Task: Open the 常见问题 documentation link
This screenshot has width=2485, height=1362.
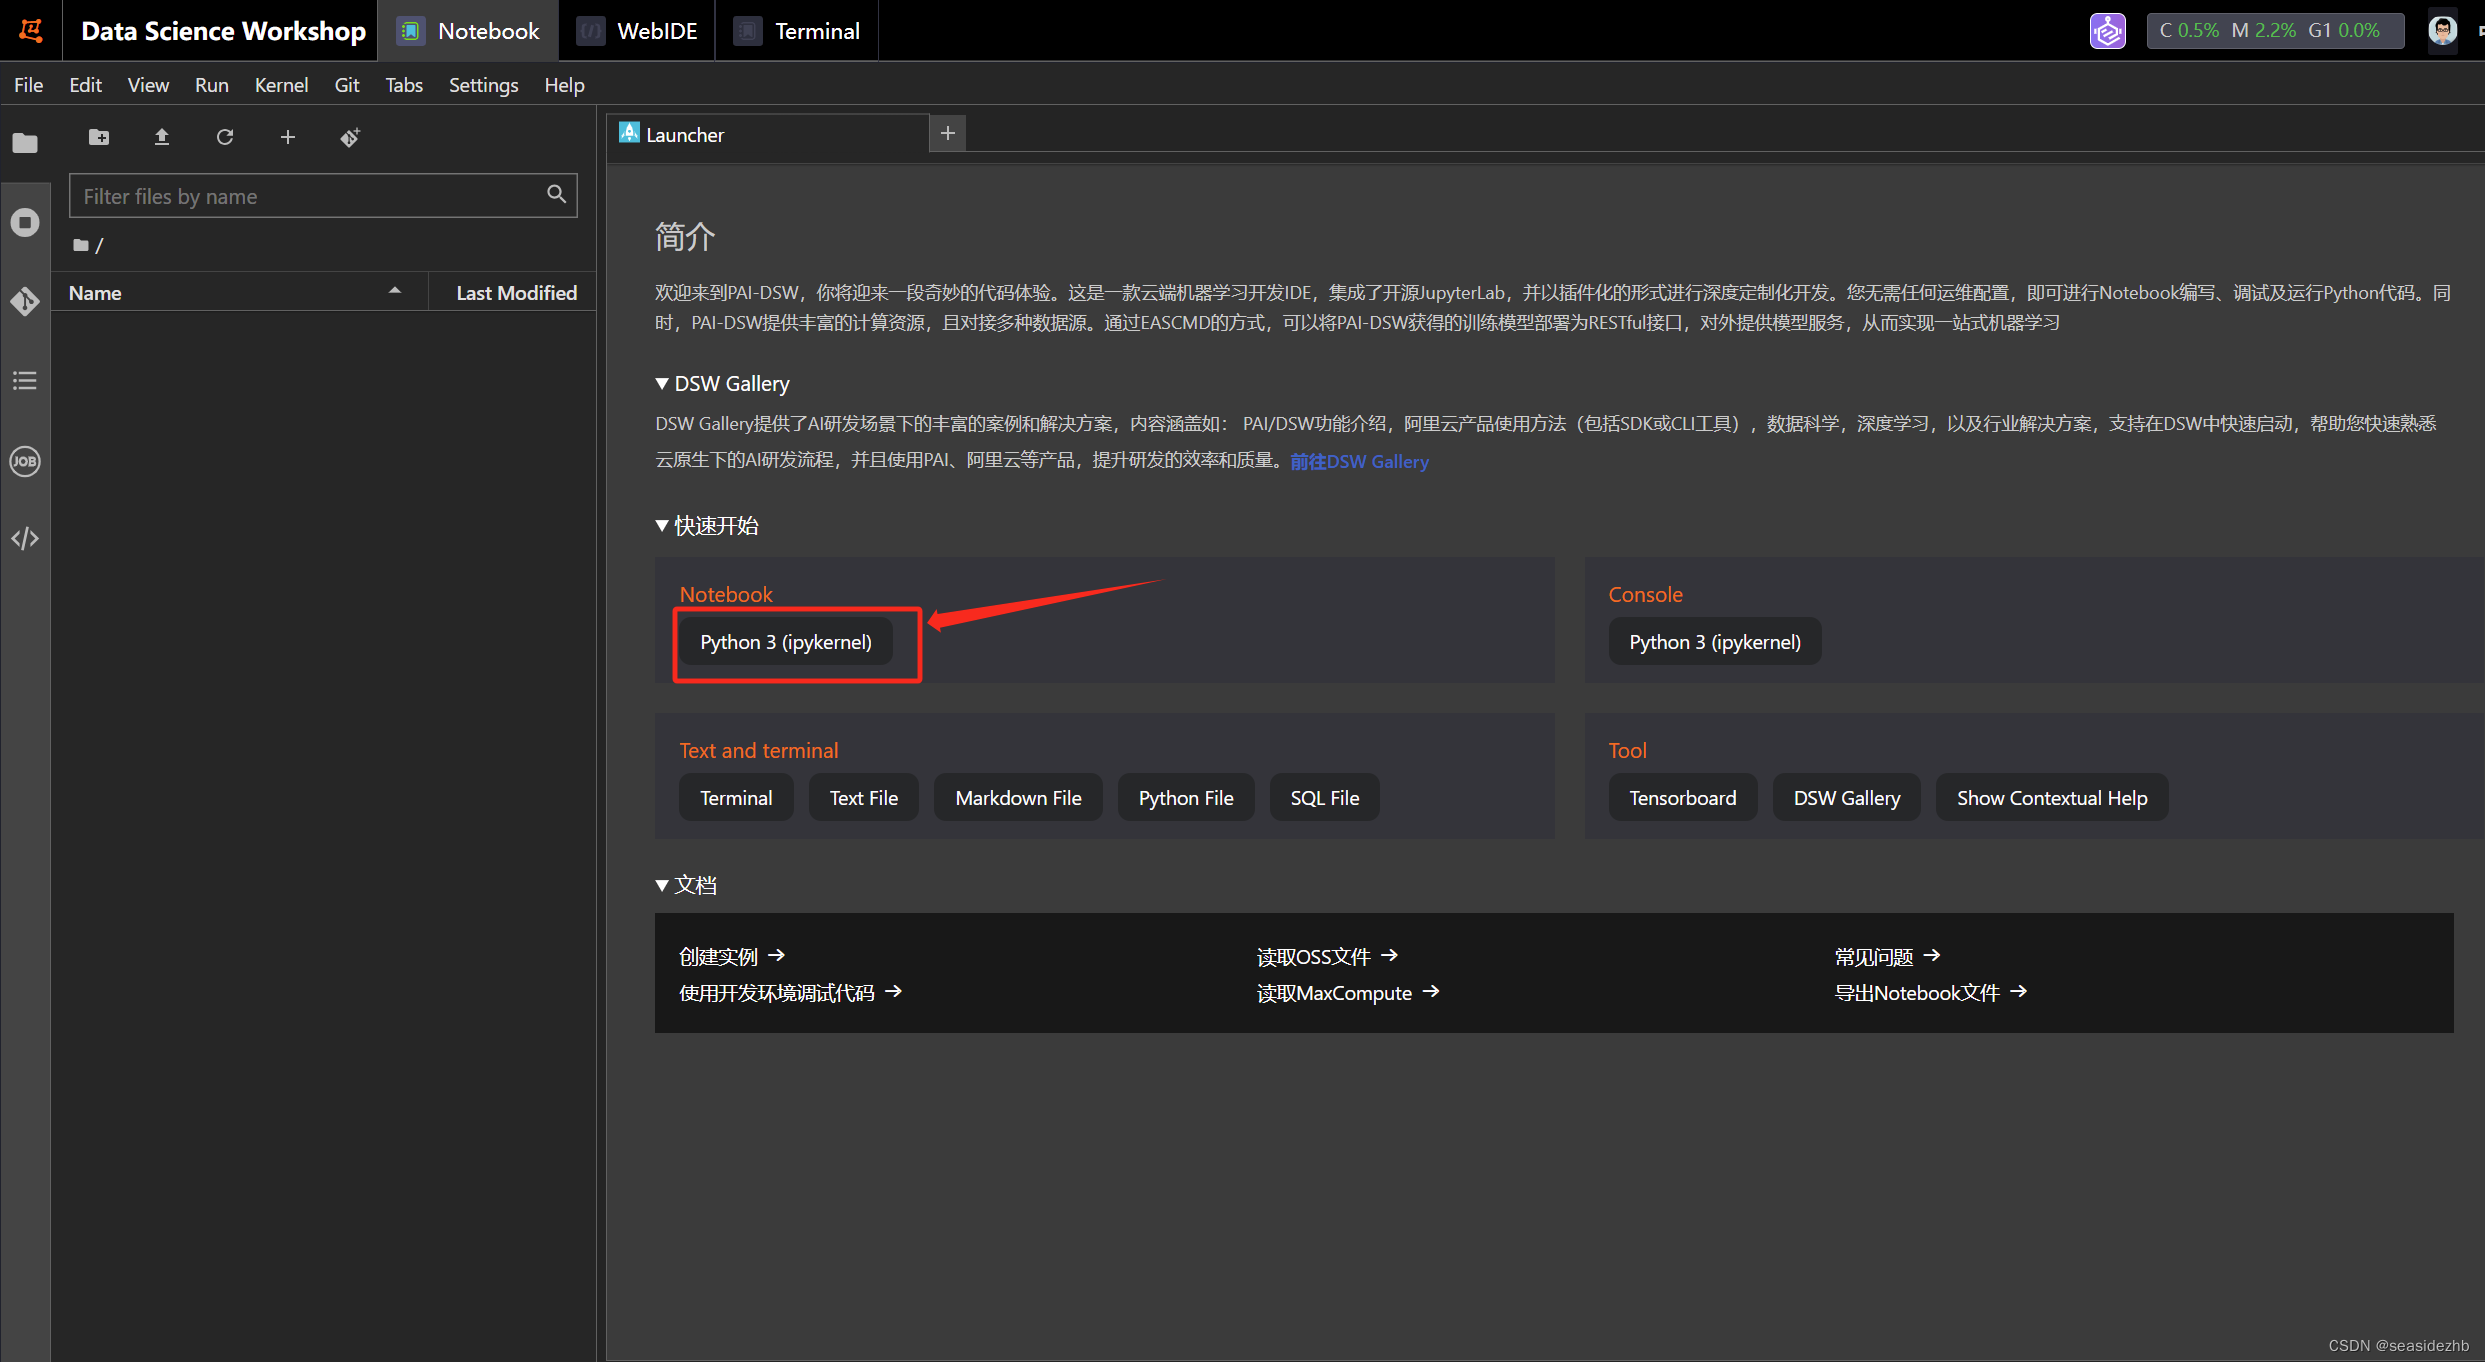Action: point(1887,957)
